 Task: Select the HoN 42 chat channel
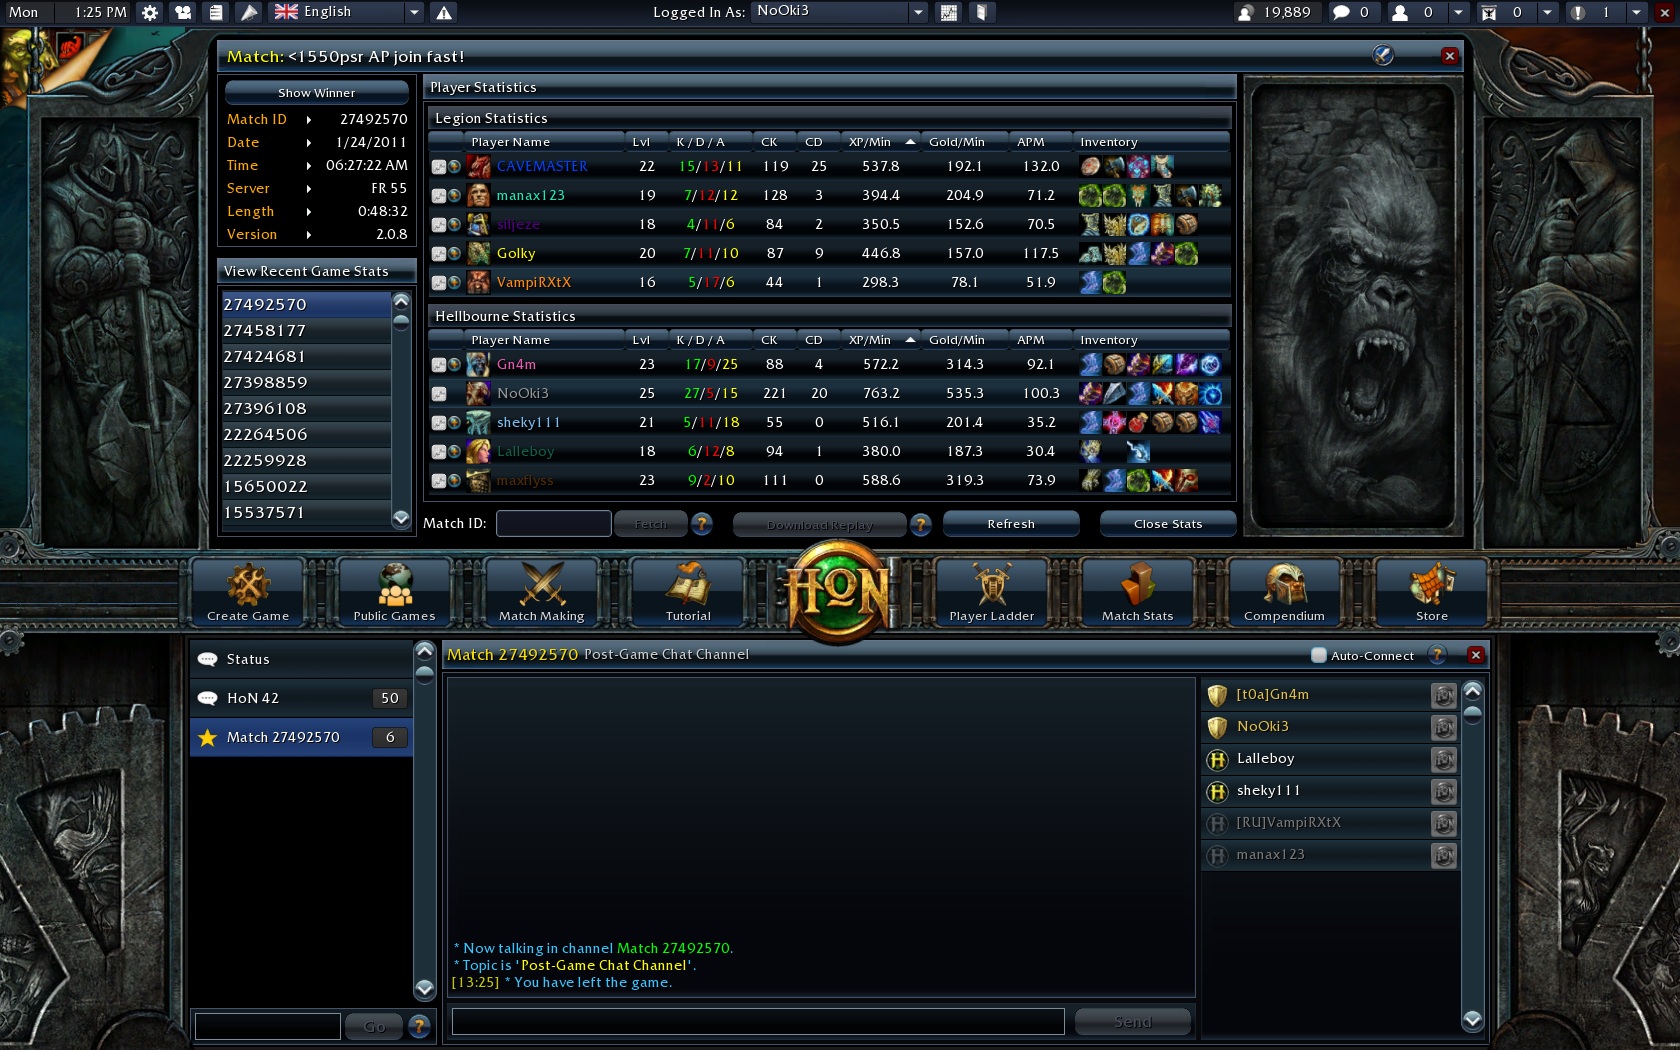(x=300, y=698)
